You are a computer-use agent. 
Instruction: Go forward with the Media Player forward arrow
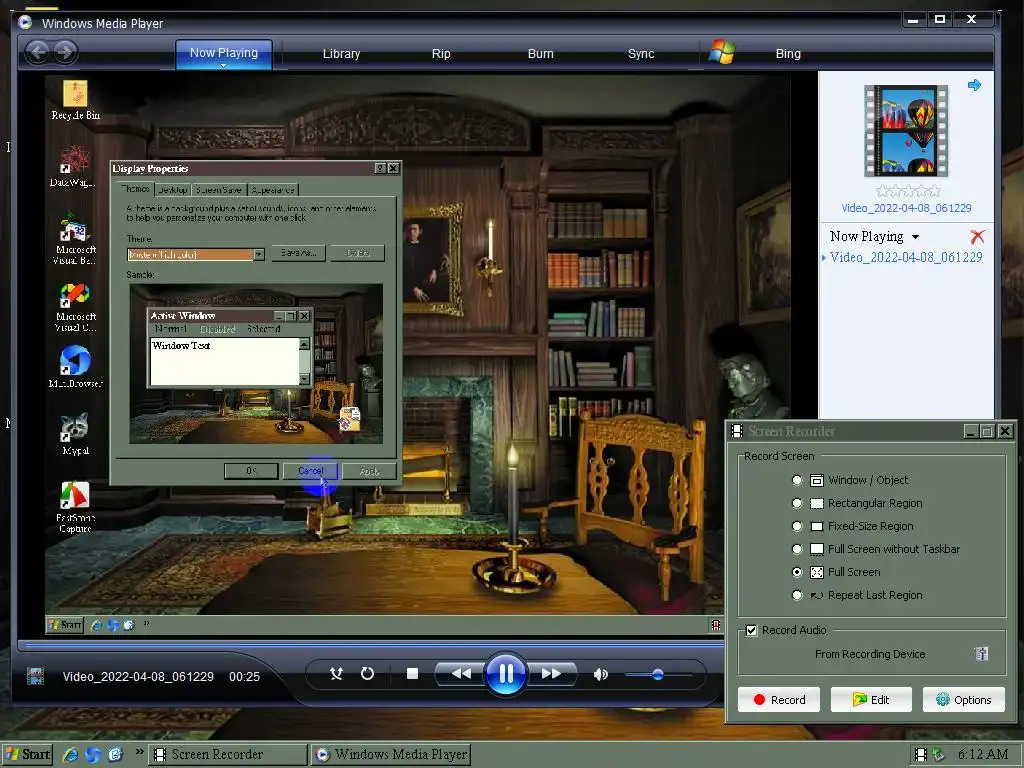click(65, 52)
